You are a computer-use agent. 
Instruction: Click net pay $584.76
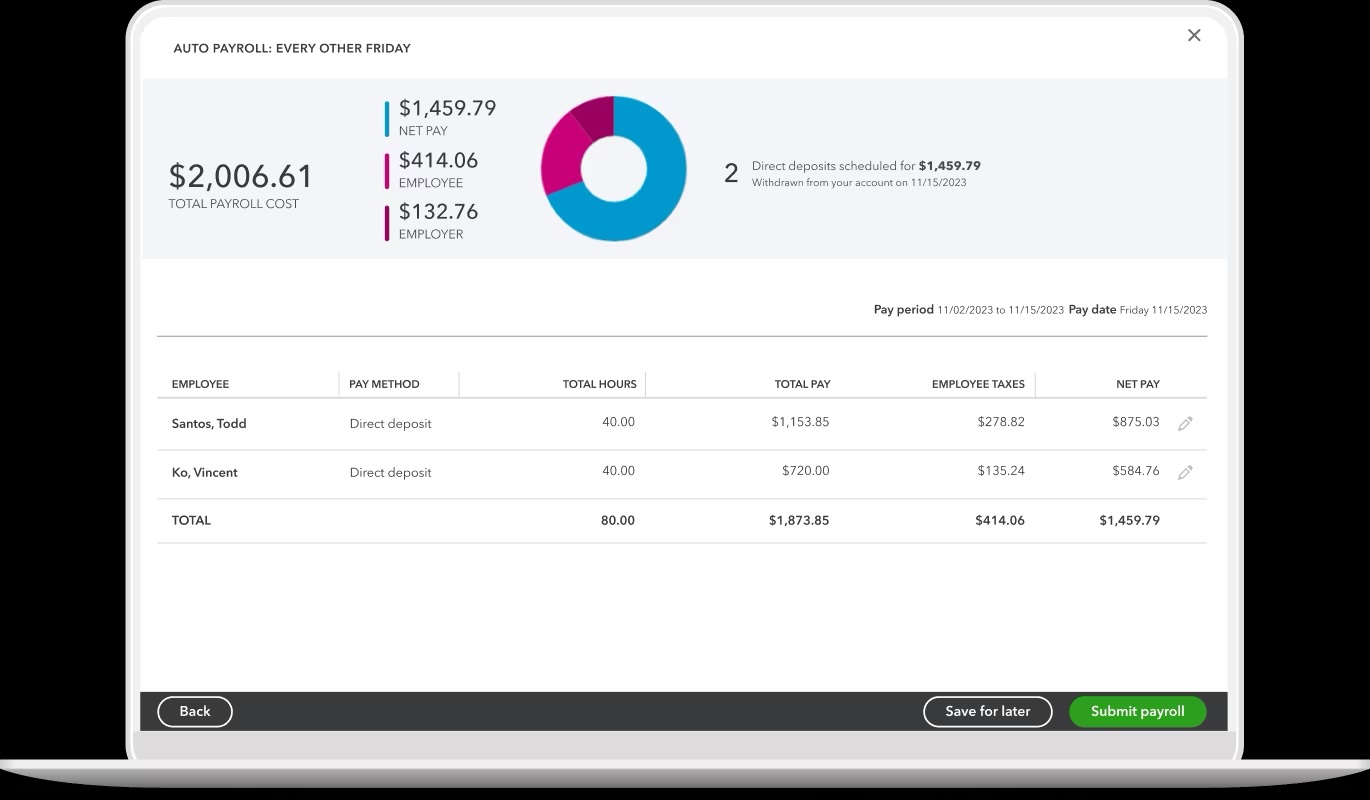(1136, 471)
